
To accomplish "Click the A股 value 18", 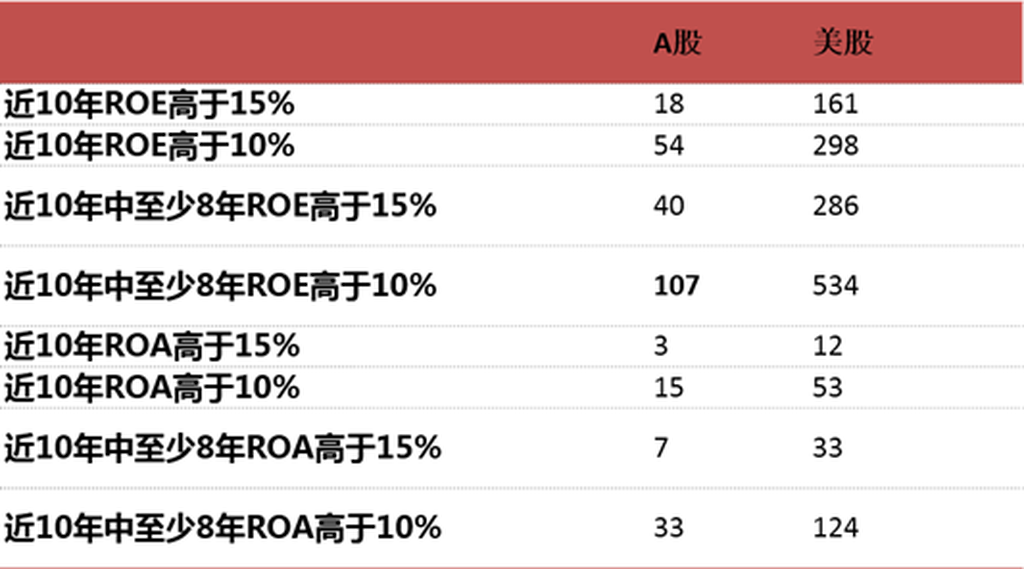I will tap(669, 104).
